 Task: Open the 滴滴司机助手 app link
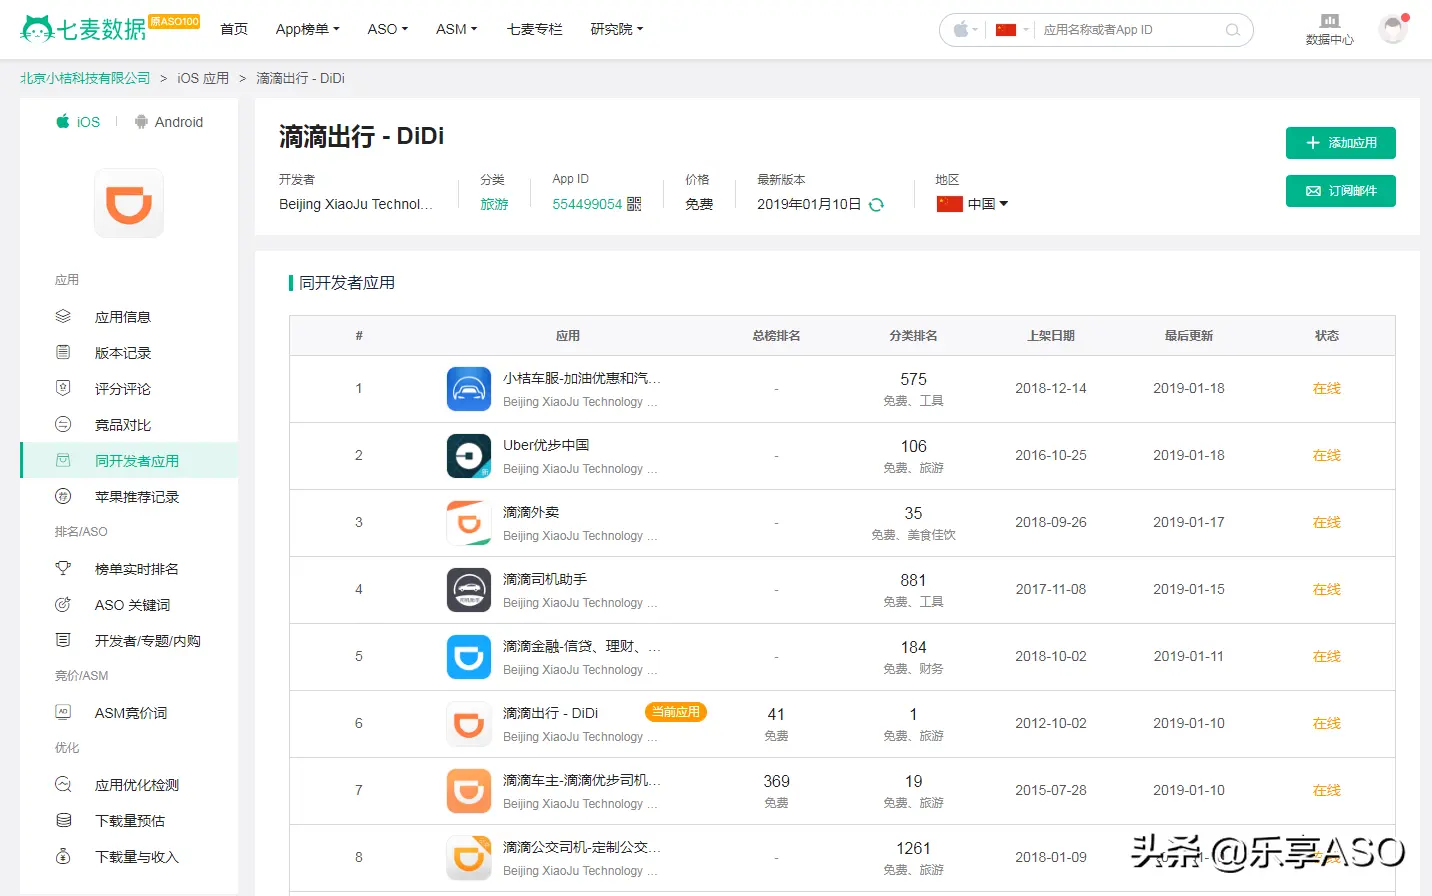pyautogui.click(x=545, y=579)
